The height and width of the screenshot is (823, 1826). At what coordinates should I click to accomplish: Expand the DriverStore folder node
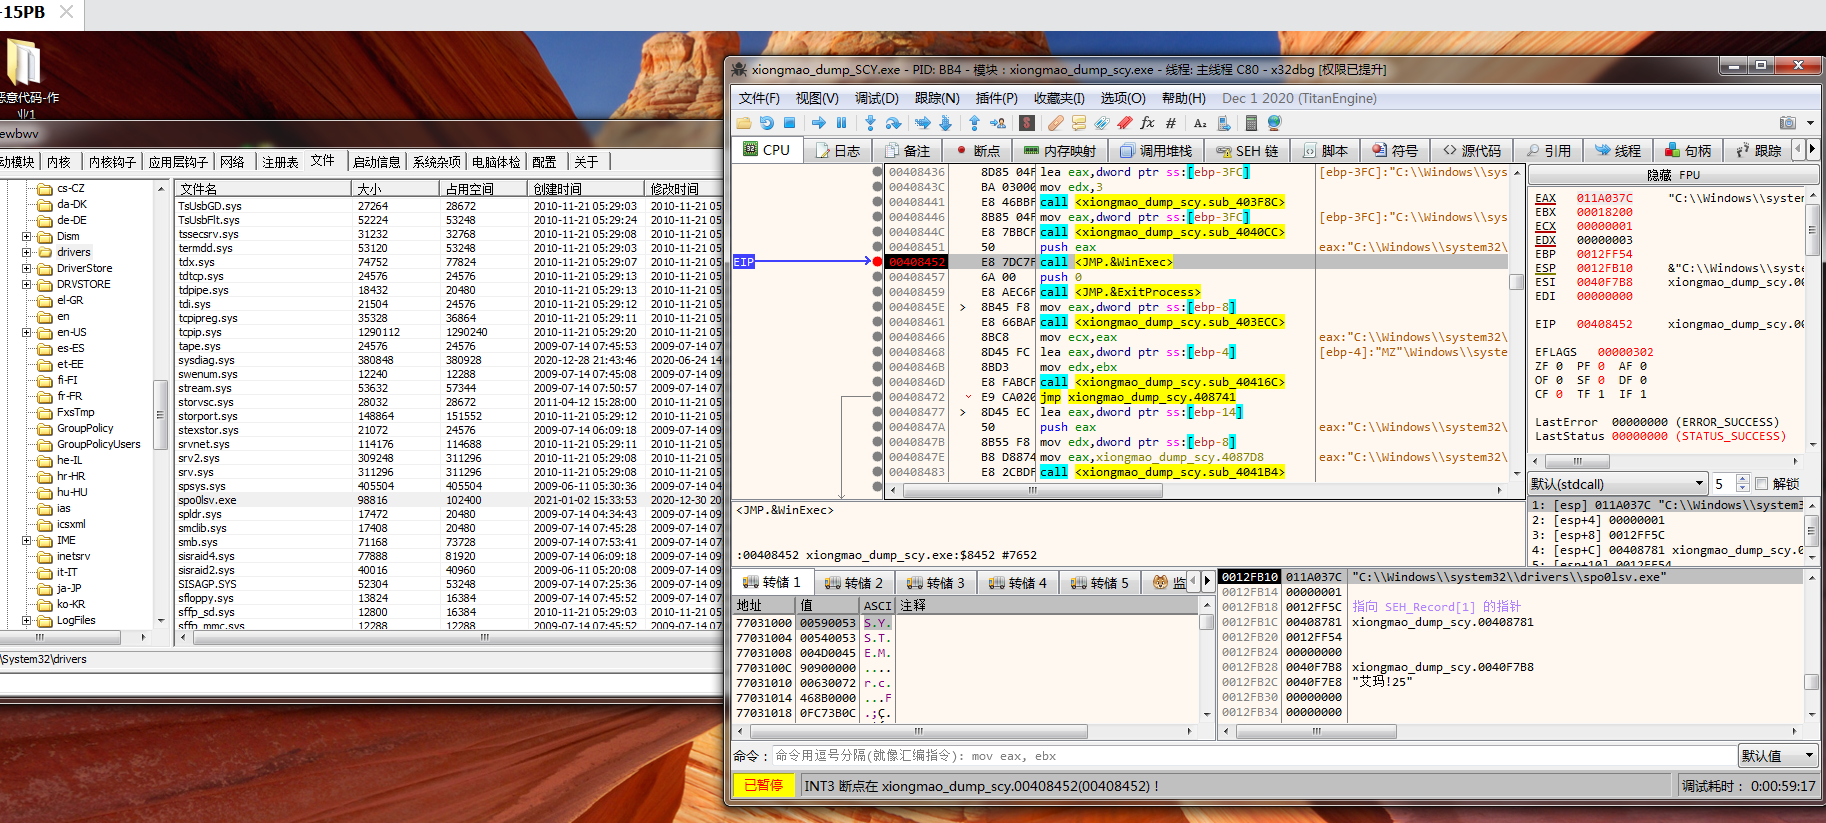(27, 269)
